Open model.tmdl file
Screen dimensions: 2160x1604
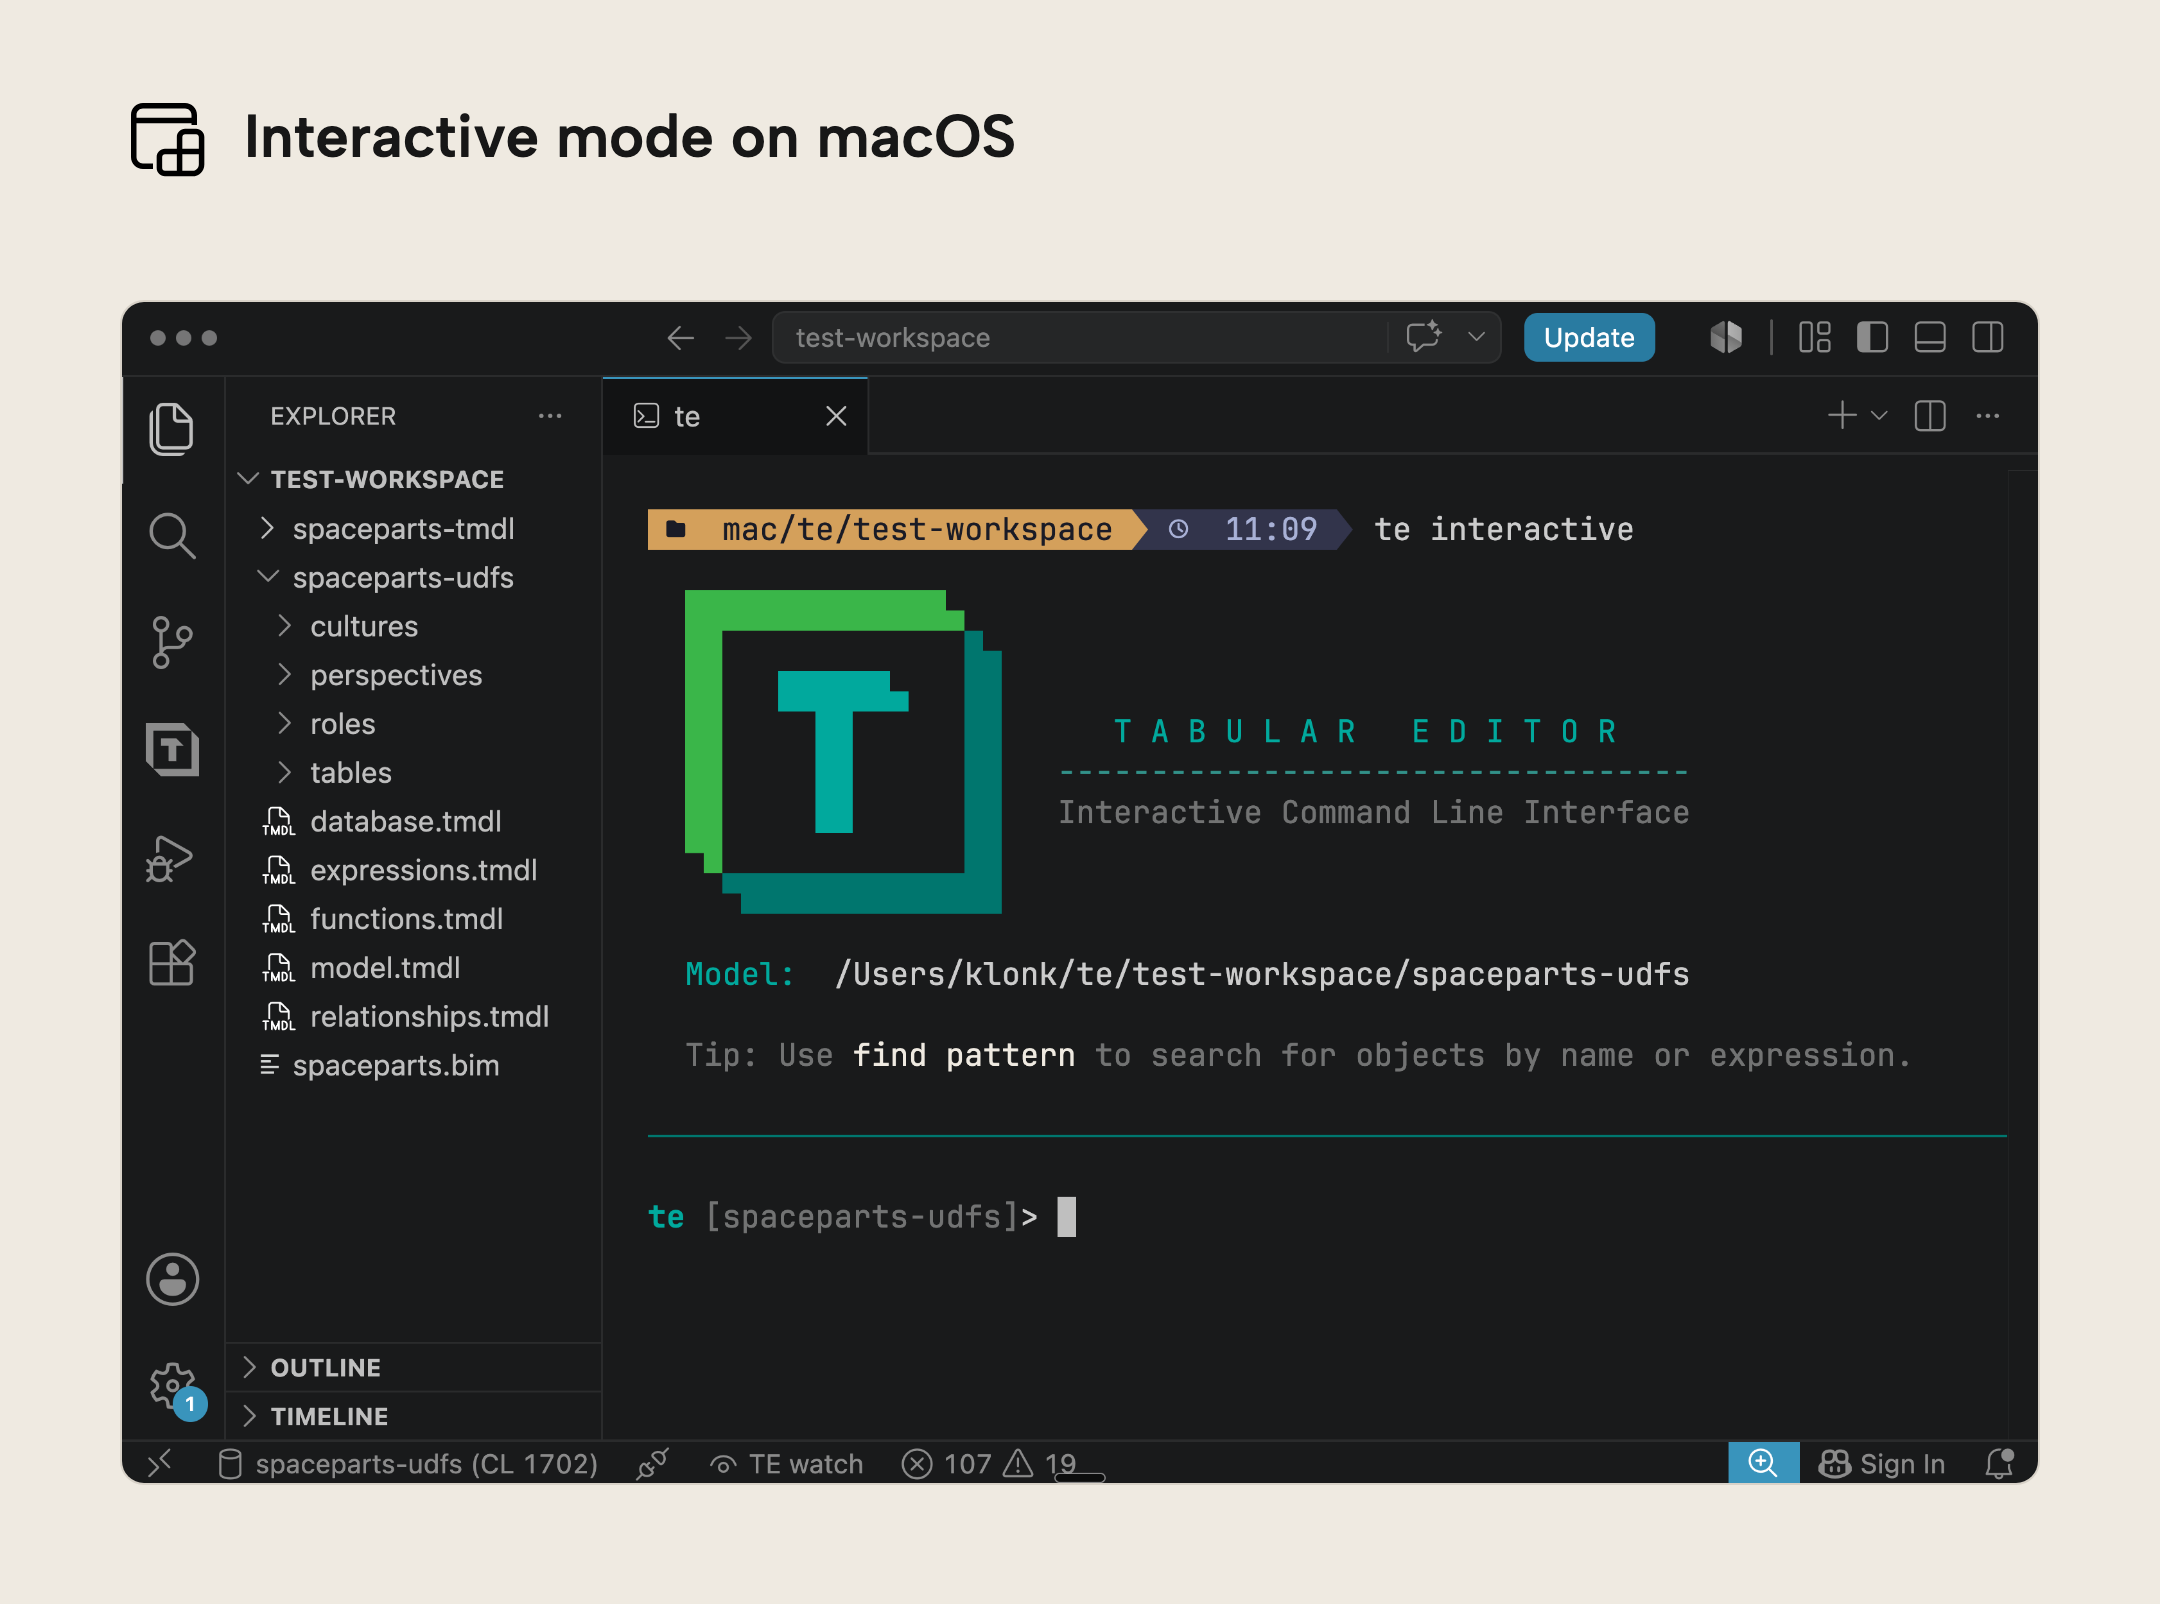point(413,967)
